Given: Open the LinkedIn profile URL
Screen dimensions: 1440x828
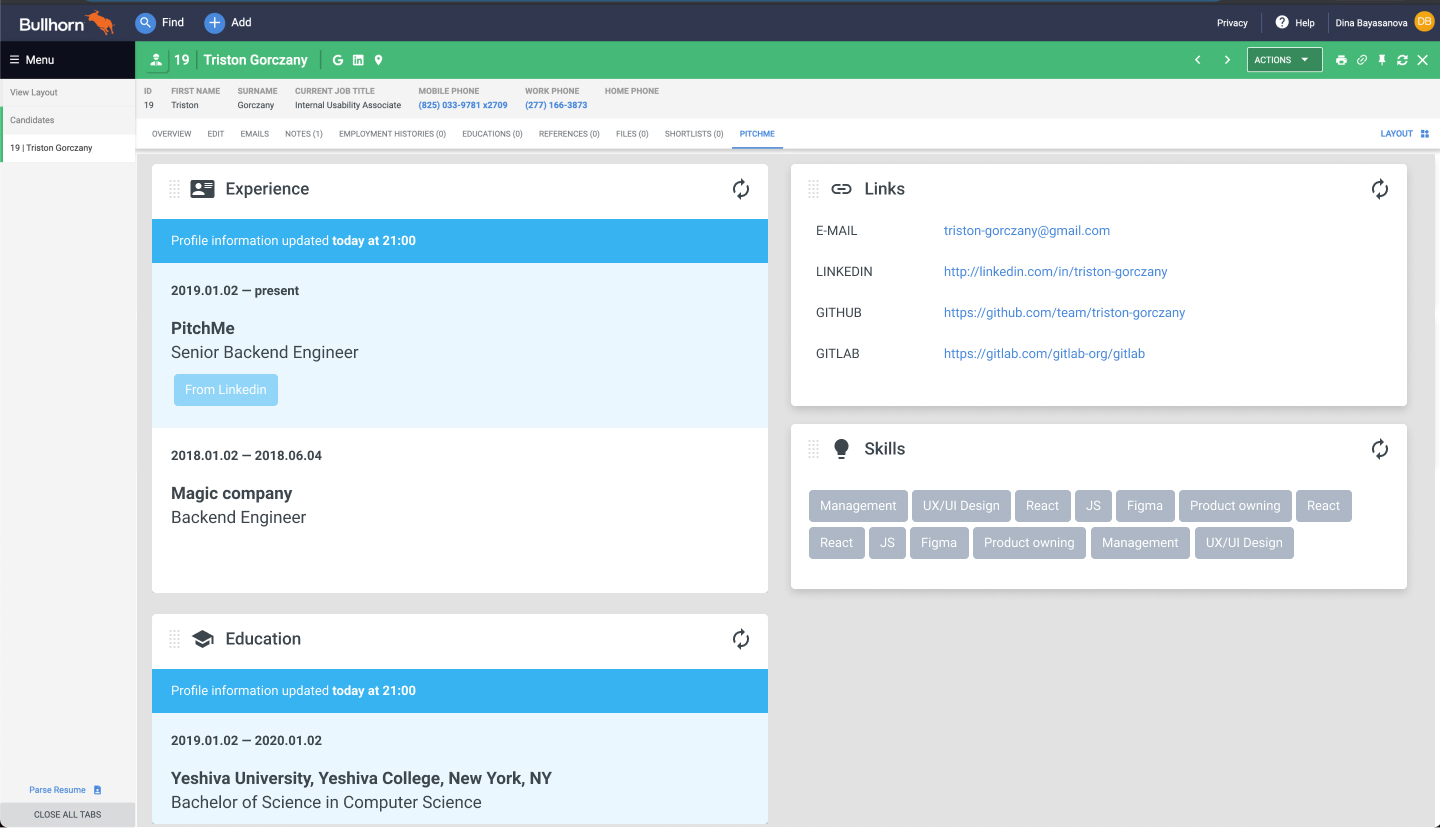Looking at the screenshot, I should (1056, 272).
